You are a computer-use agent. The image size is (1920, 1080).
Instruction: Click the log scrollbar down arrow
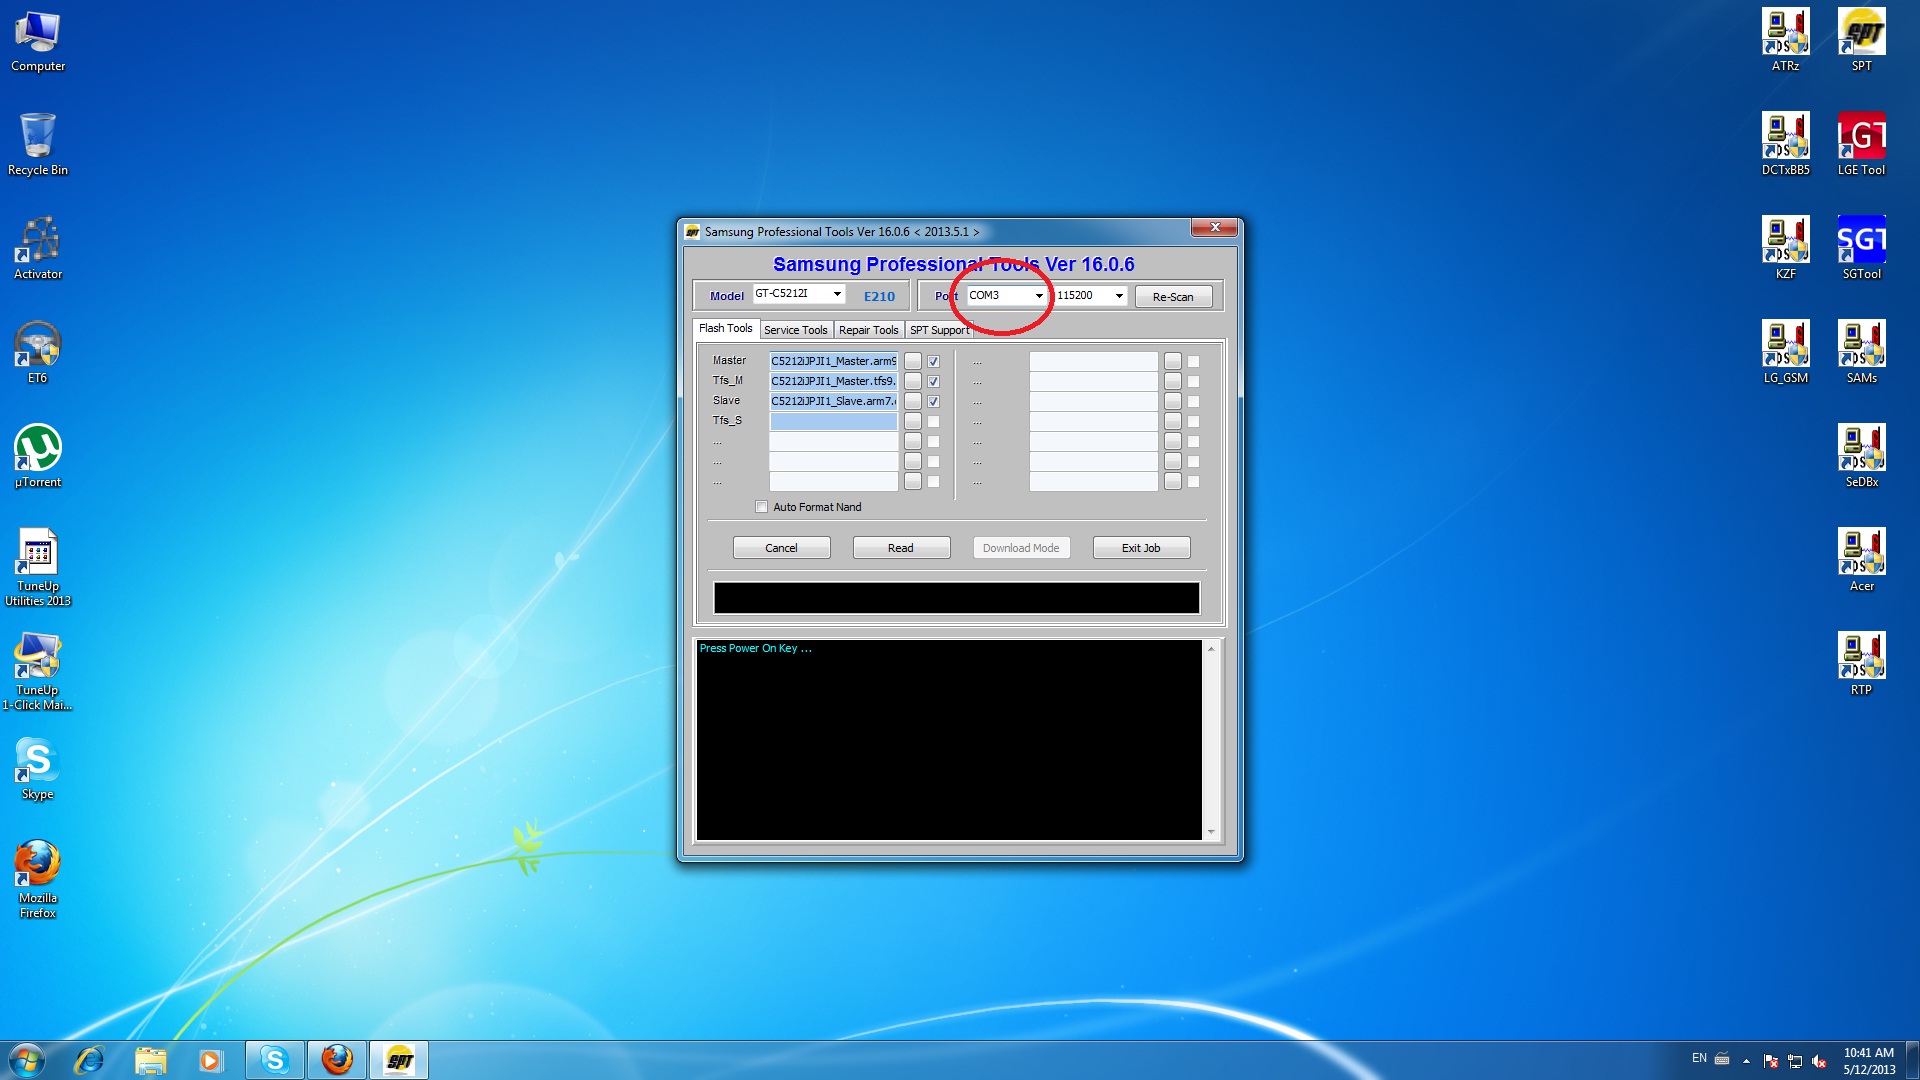(1211, 832)
